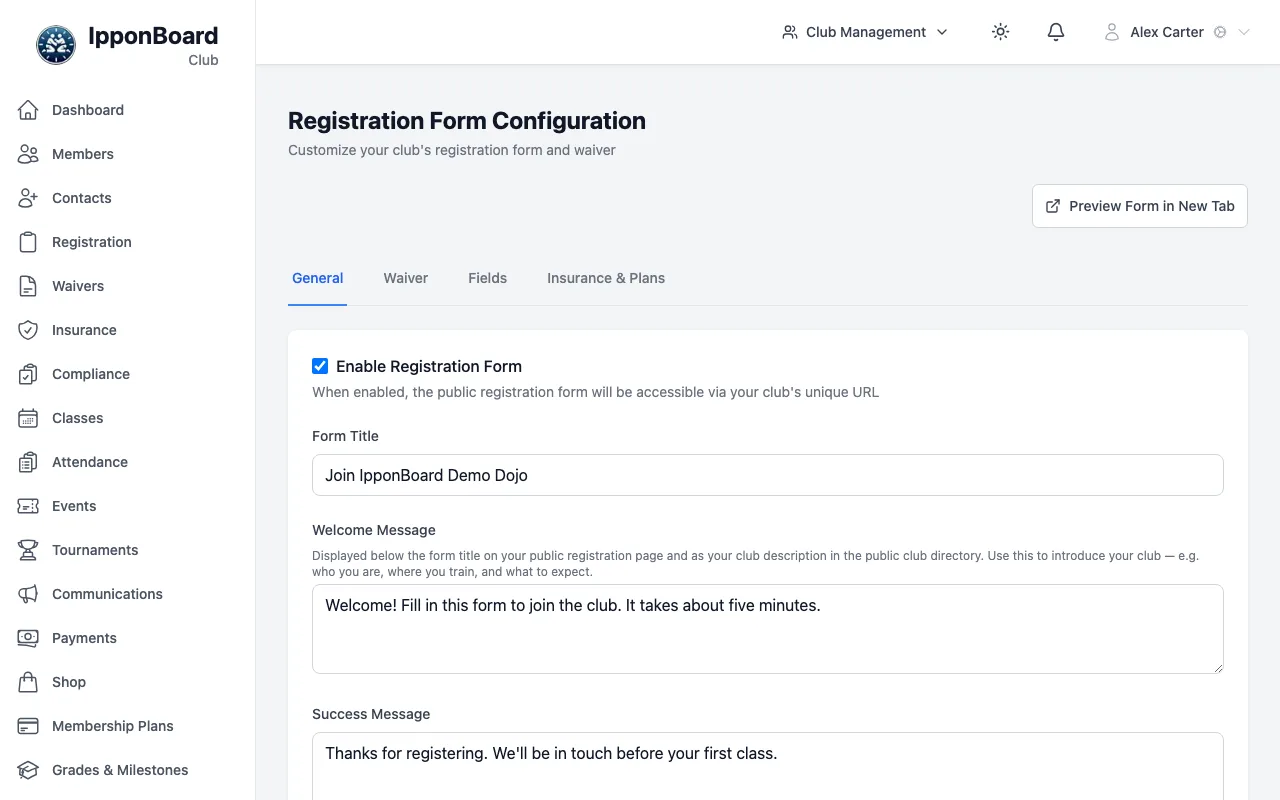
Task: Open Membership Plans sidebar link
Action: [128, 726]
